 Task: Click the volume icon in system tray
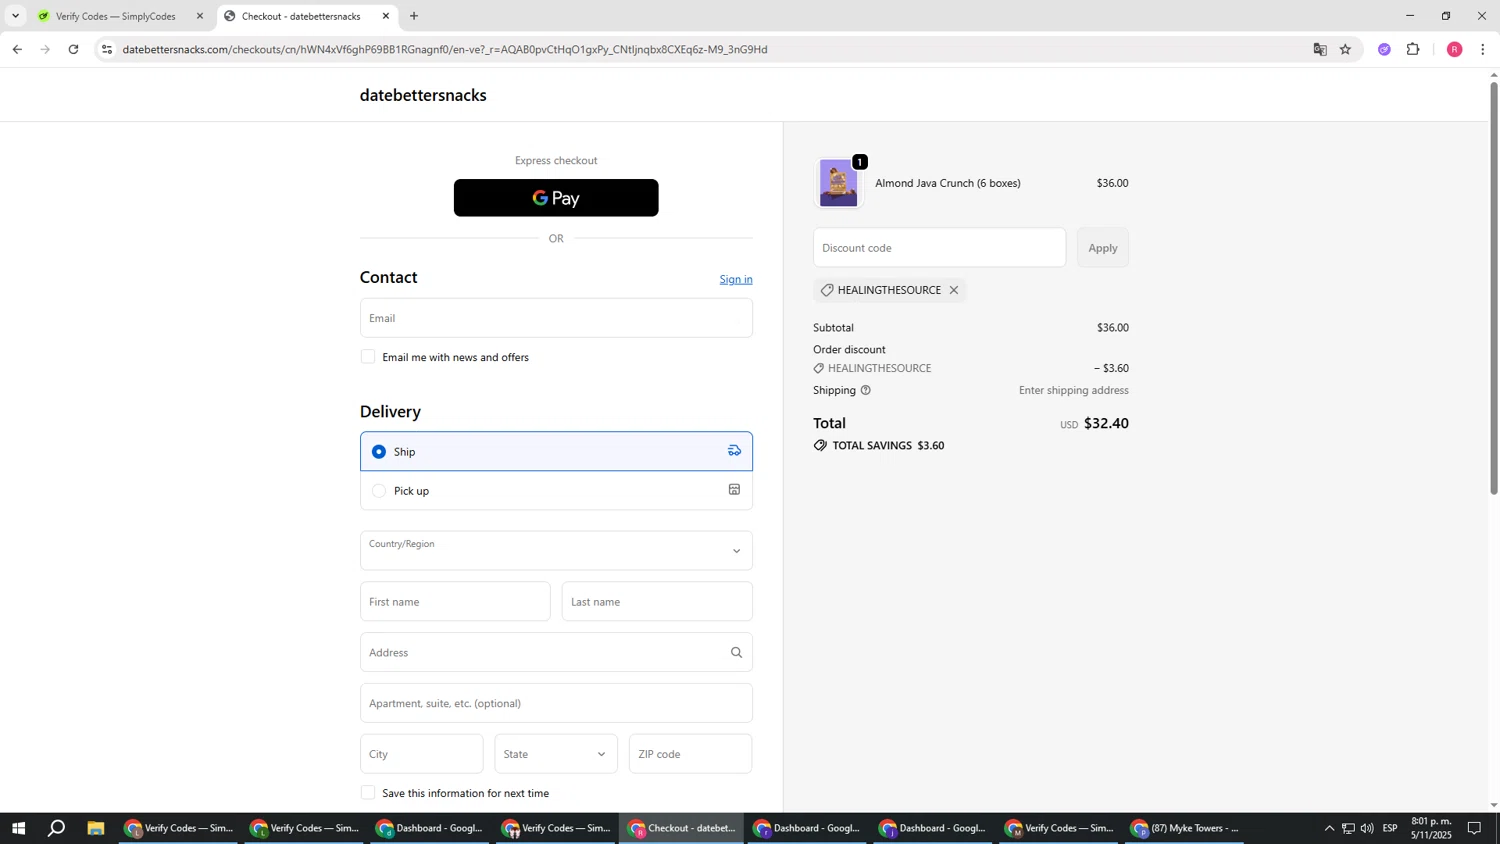click(x=1367, y=828)
